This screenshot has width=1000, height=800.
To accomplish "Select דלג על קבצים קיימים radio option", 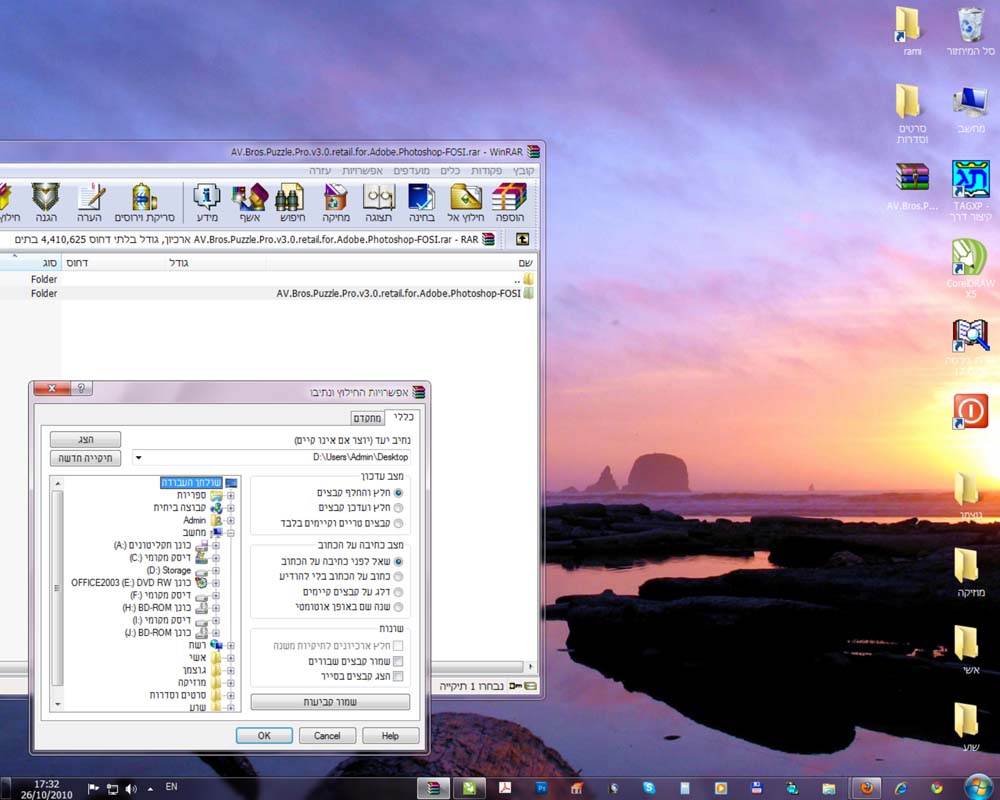I will tap(399, 592).
